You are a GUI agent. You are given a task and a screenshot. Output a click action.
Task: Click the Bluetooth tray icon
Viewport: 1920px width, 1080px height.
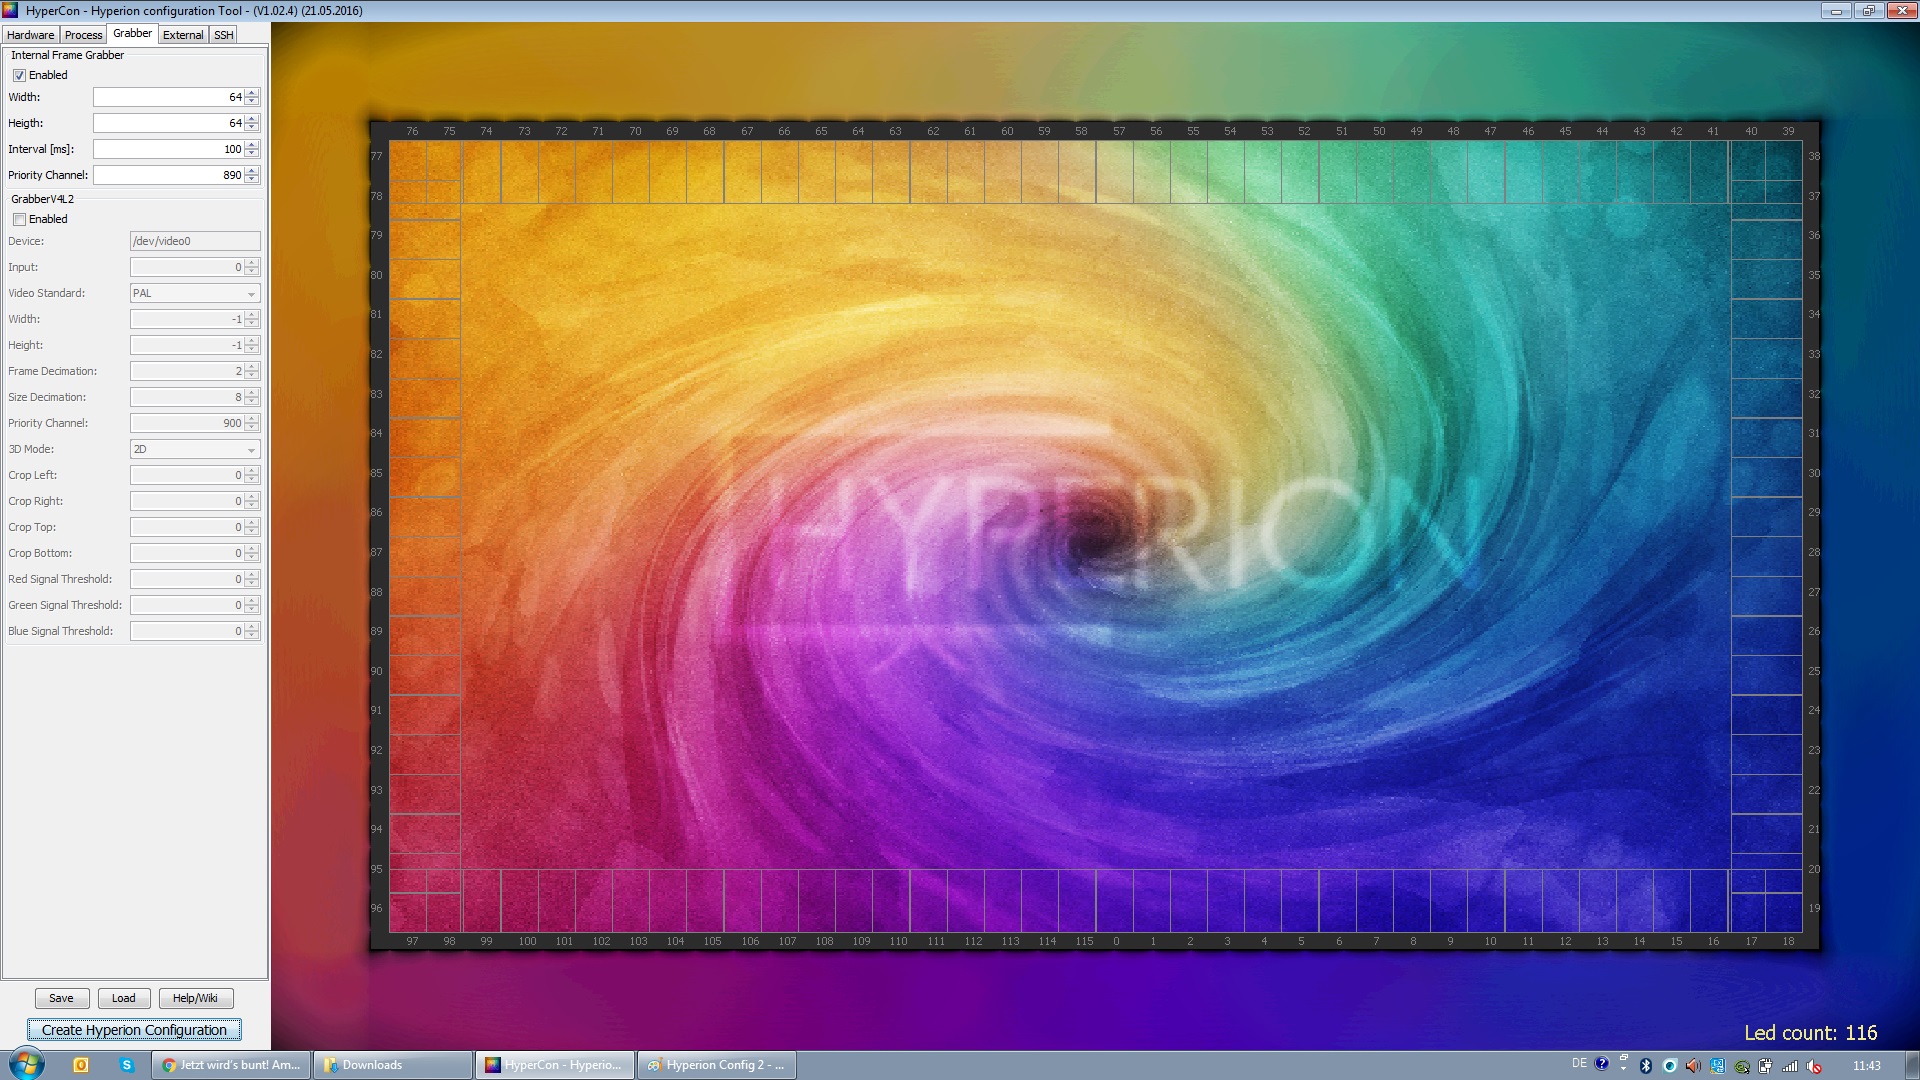[x=1645, y=1066]
